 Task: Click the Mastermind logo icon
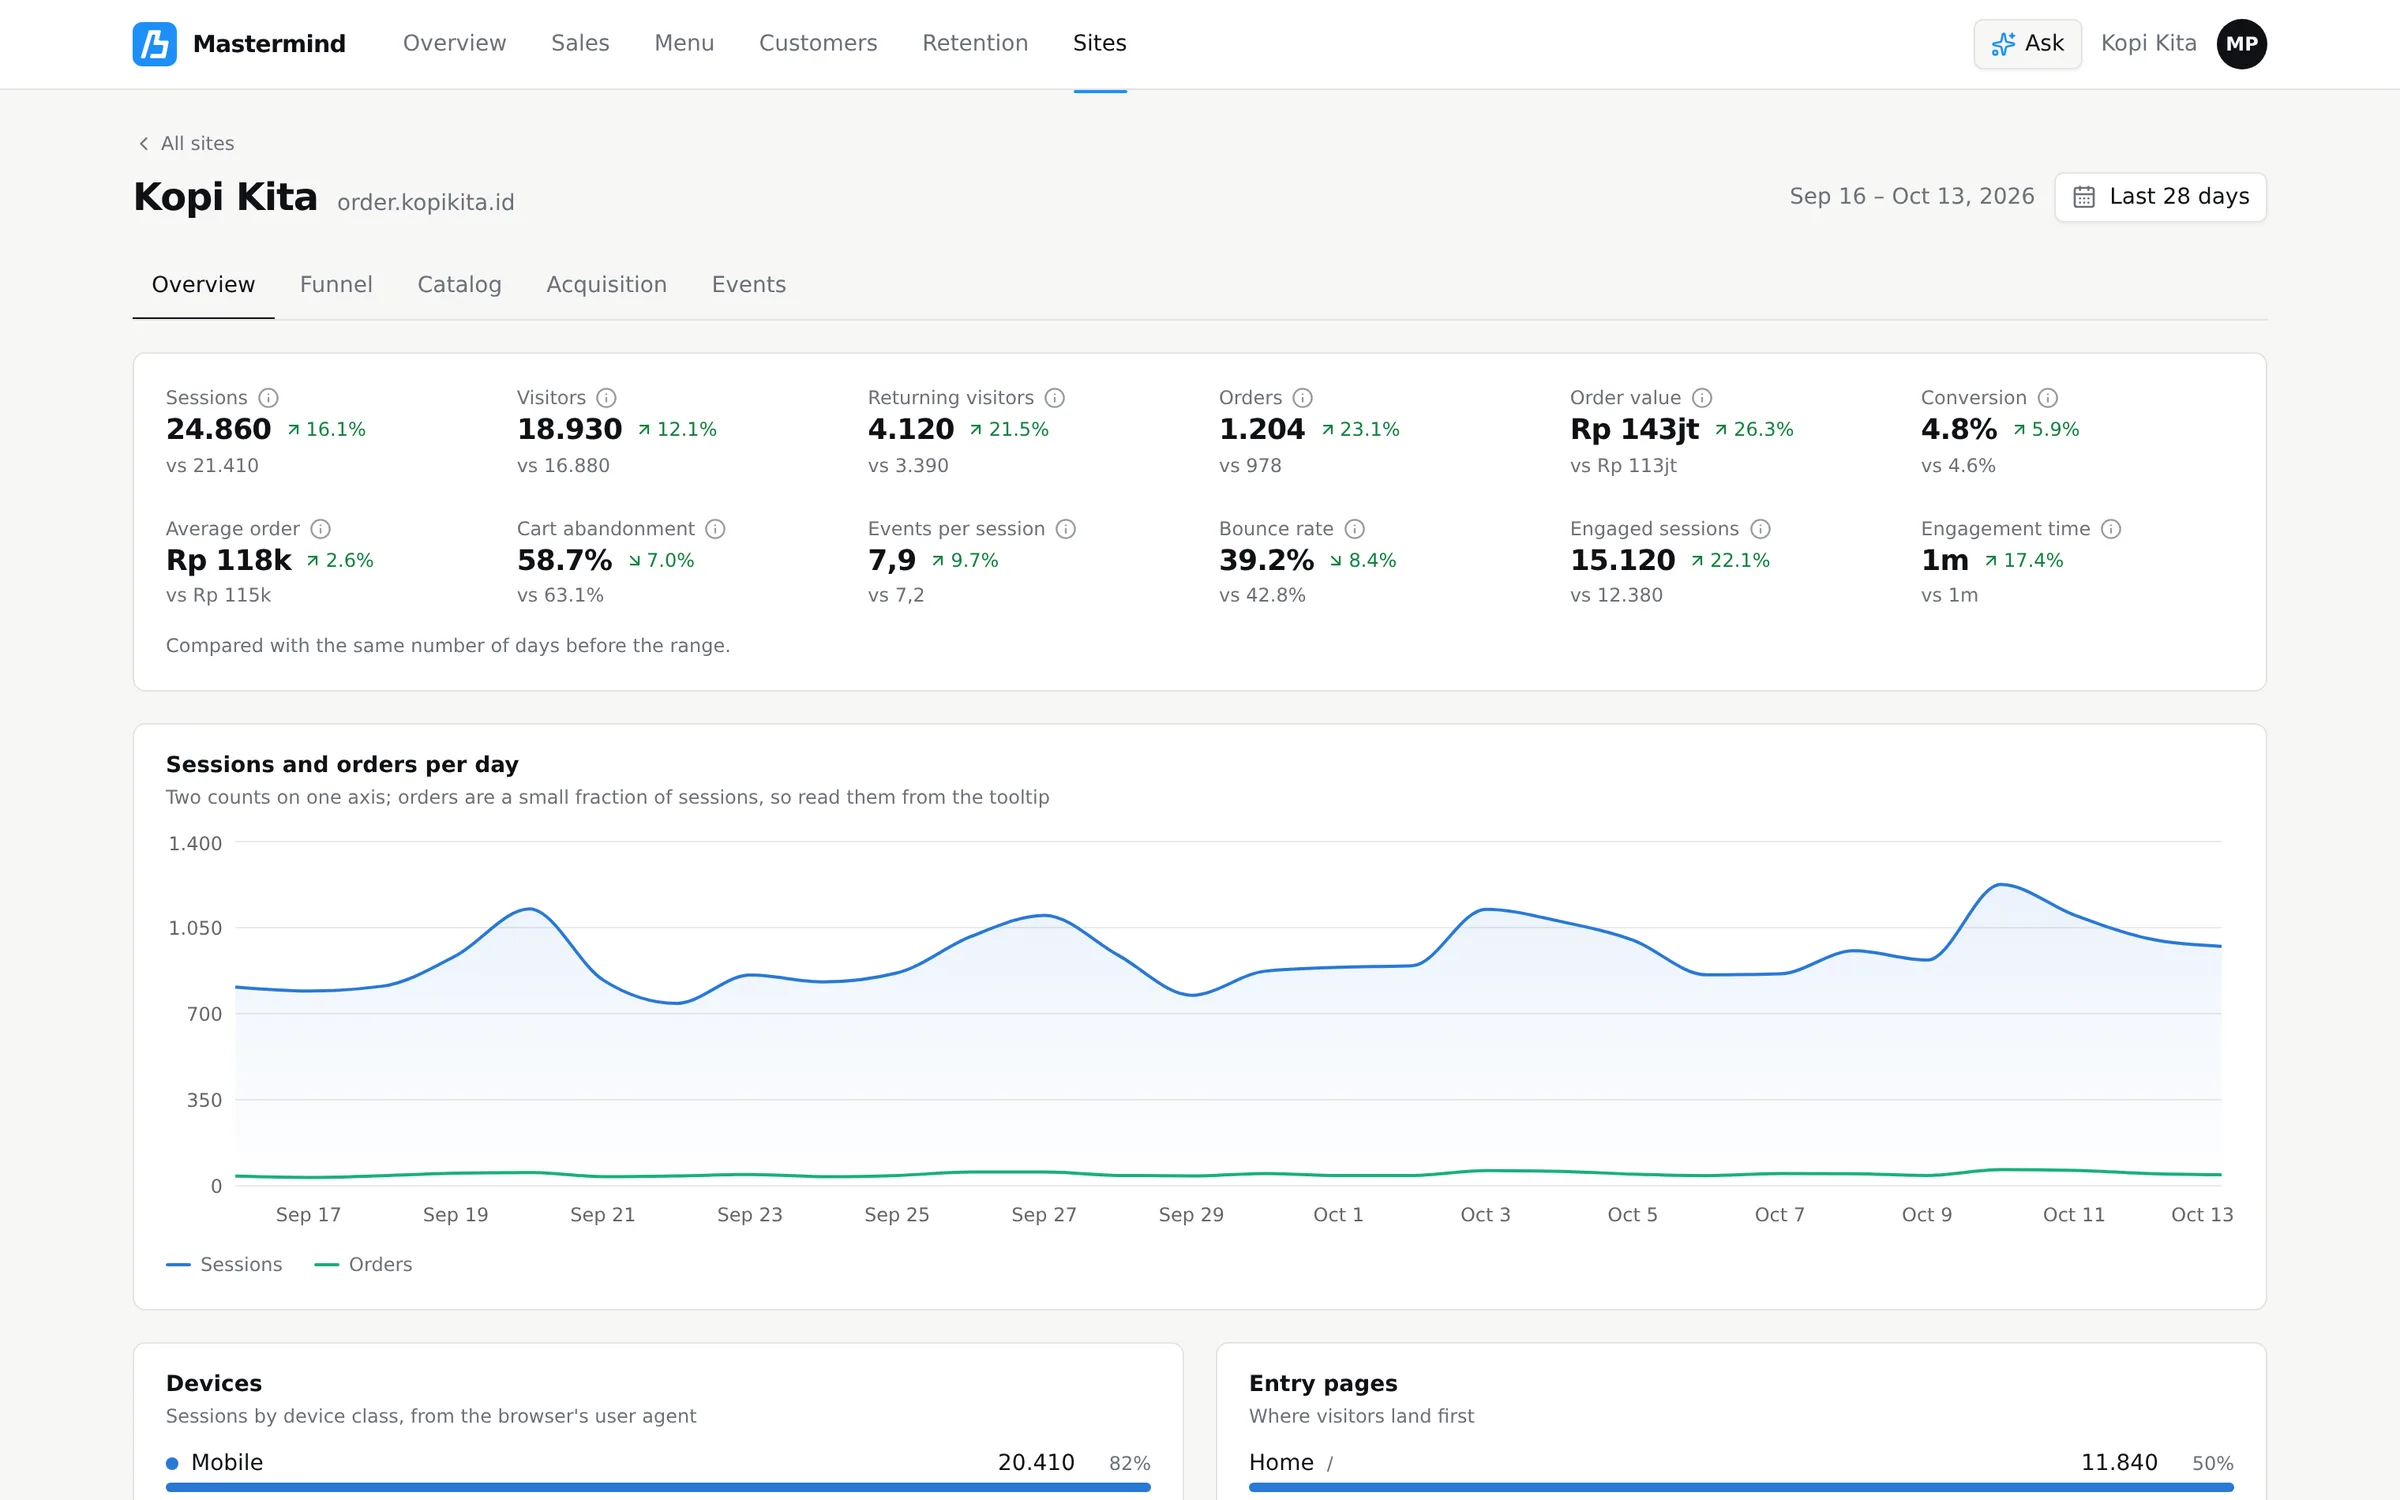(x=155, y=44)
